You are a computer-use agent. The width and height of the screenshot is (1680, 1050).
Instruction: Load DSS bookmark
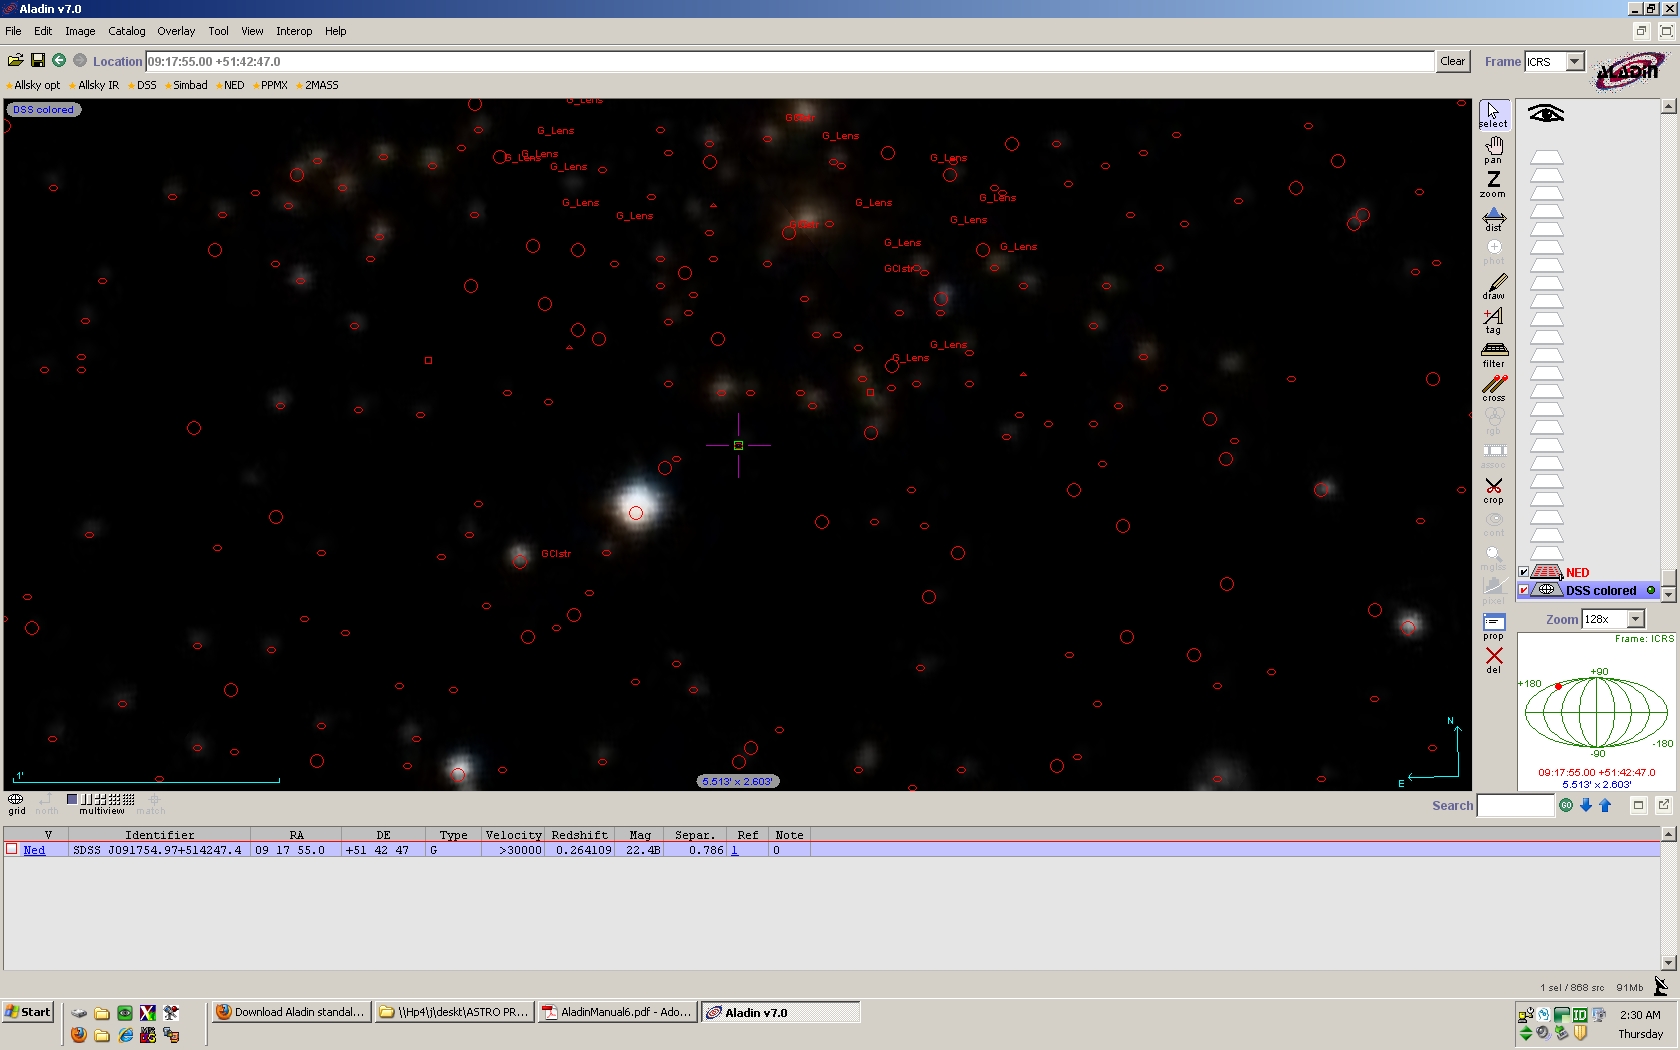pyautogui.click(x=143, y=85)
